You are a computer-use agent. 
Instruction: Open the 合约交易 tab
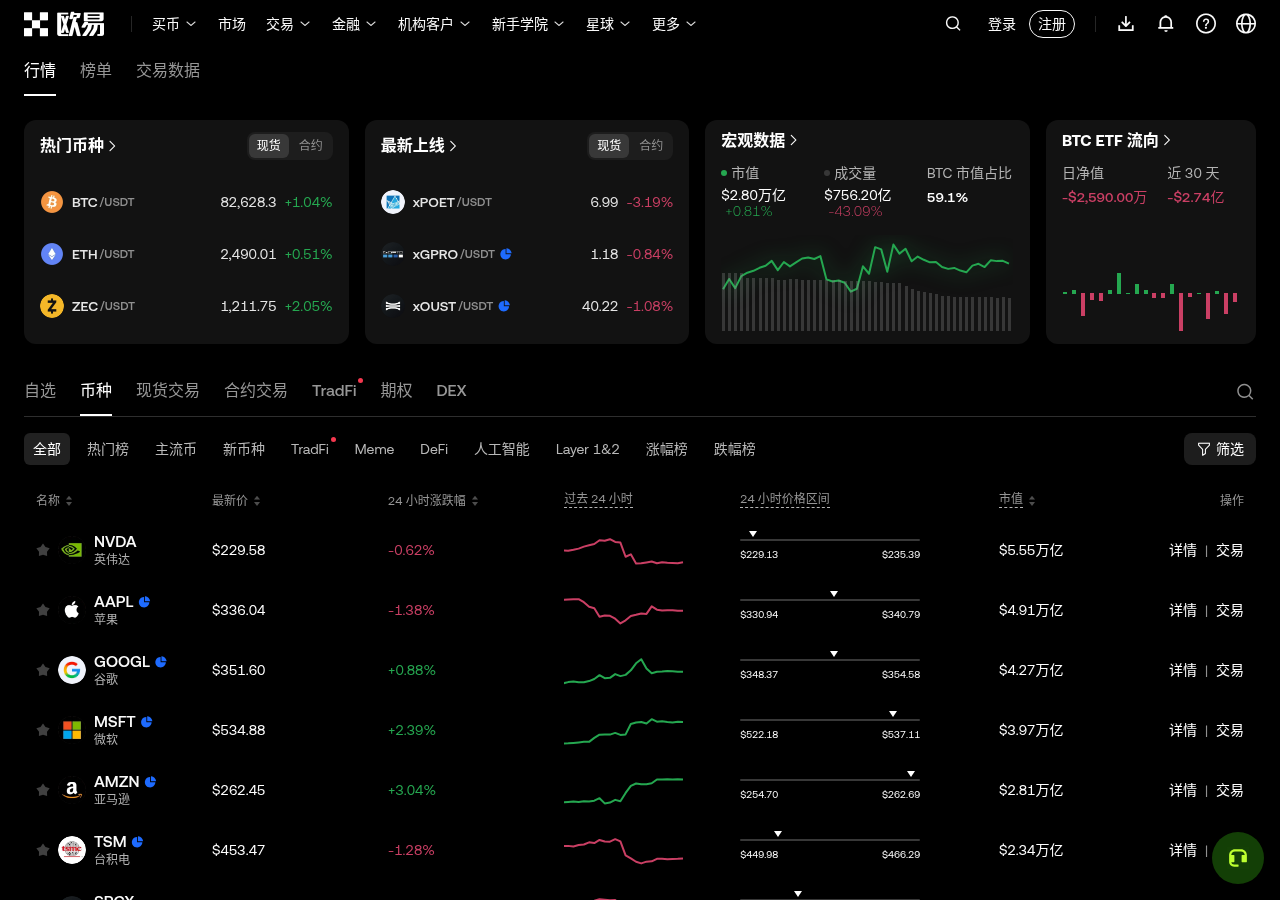pyautogui.click(x=256, y=391)
